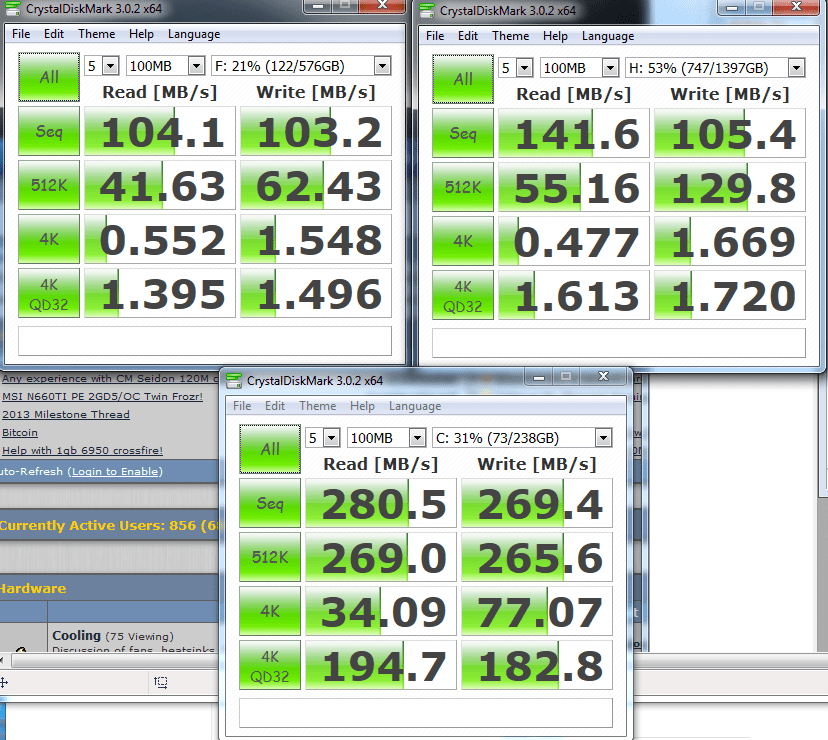Select the Seq write result 103.2
Screen dimensions: 828x740
316,131
